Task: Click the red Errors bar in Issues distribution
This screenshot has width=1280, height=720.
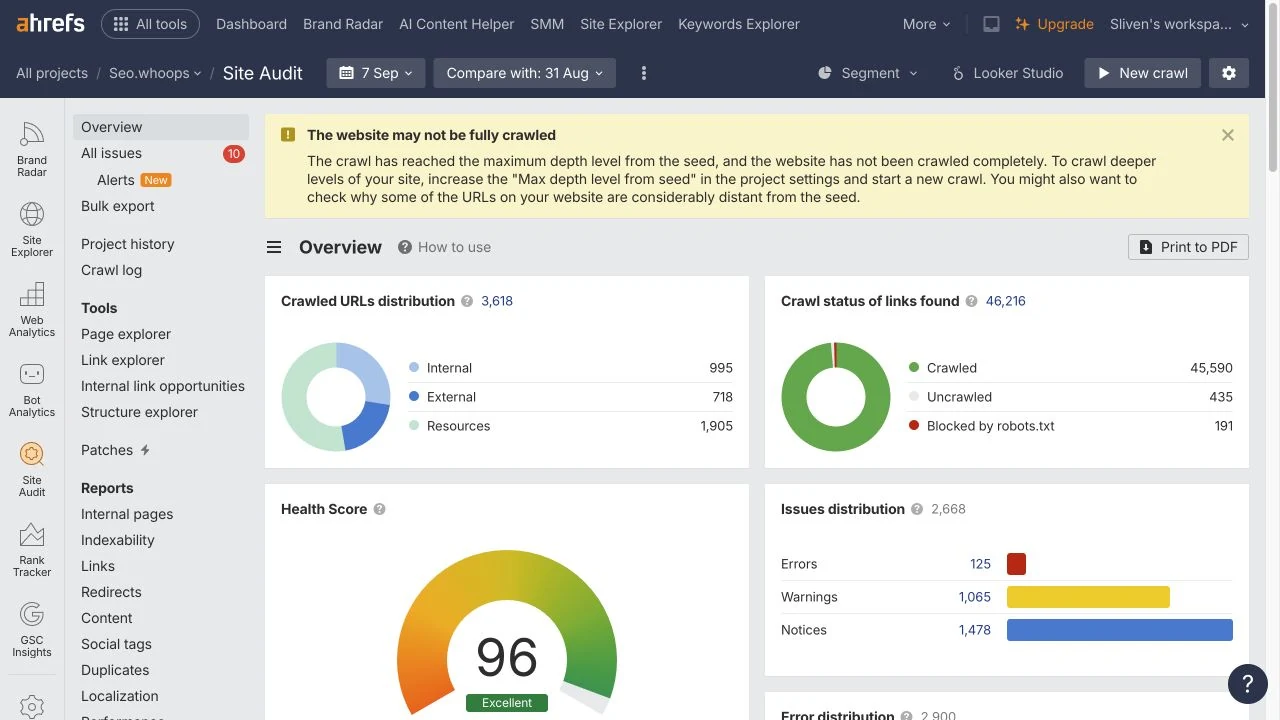Action: 1016,564
